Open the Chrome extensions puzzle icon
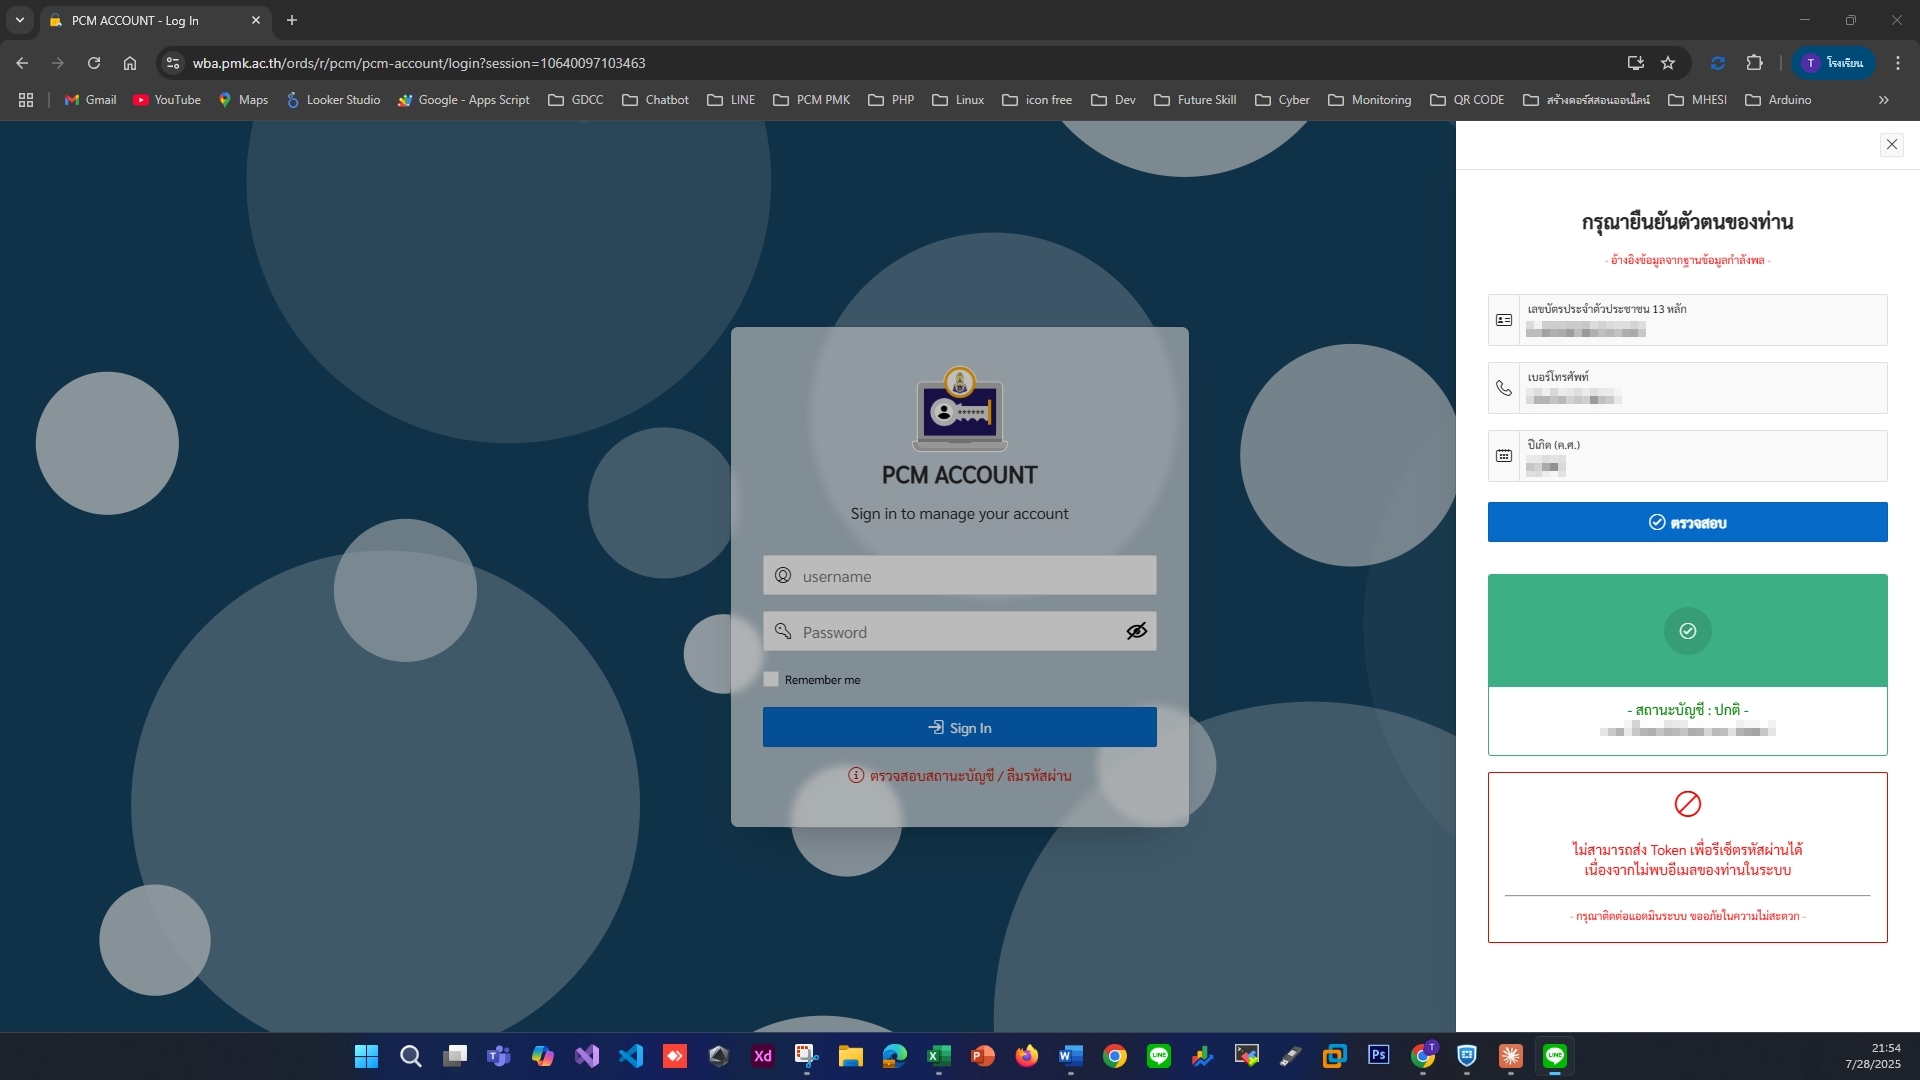 click(1754, 63)
